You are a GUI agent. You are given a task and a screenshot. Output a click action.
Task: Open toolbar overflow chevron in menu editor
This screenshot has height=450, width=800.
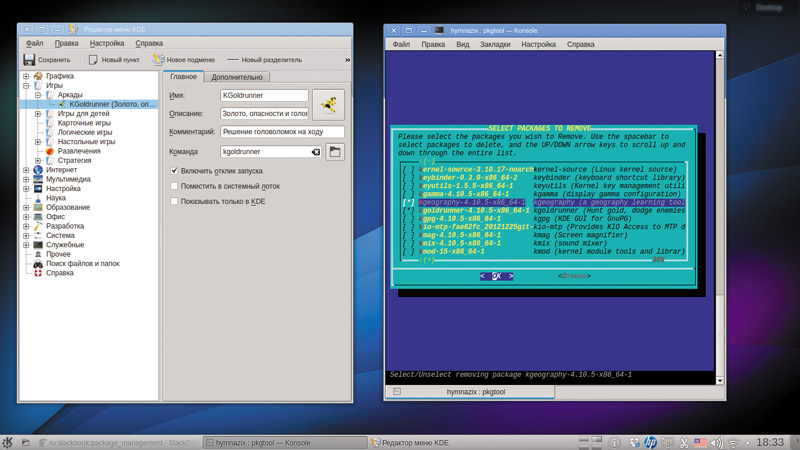pyautogui.click(x=347, y=60)
